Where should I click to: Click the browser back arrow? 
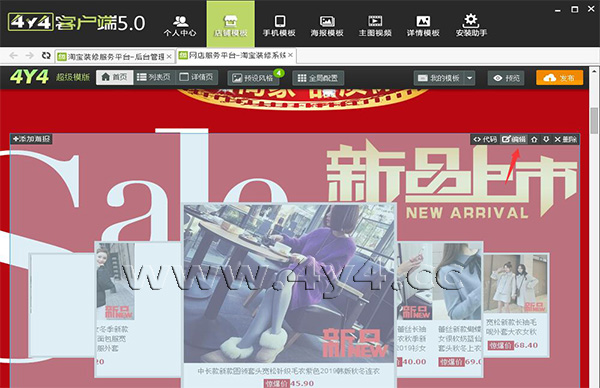13,56
